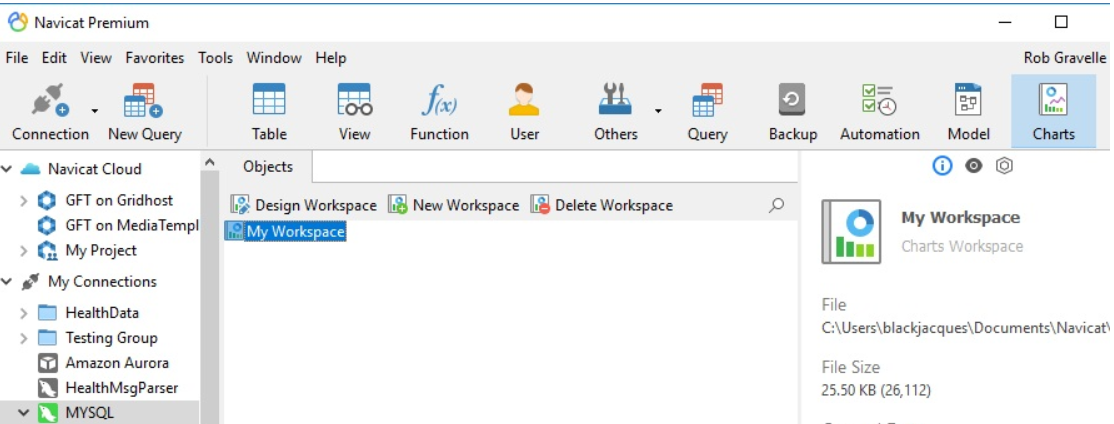Open the Favorites menu
Image resolution: width=1114 pixels, height=424 pixels.
154,58
